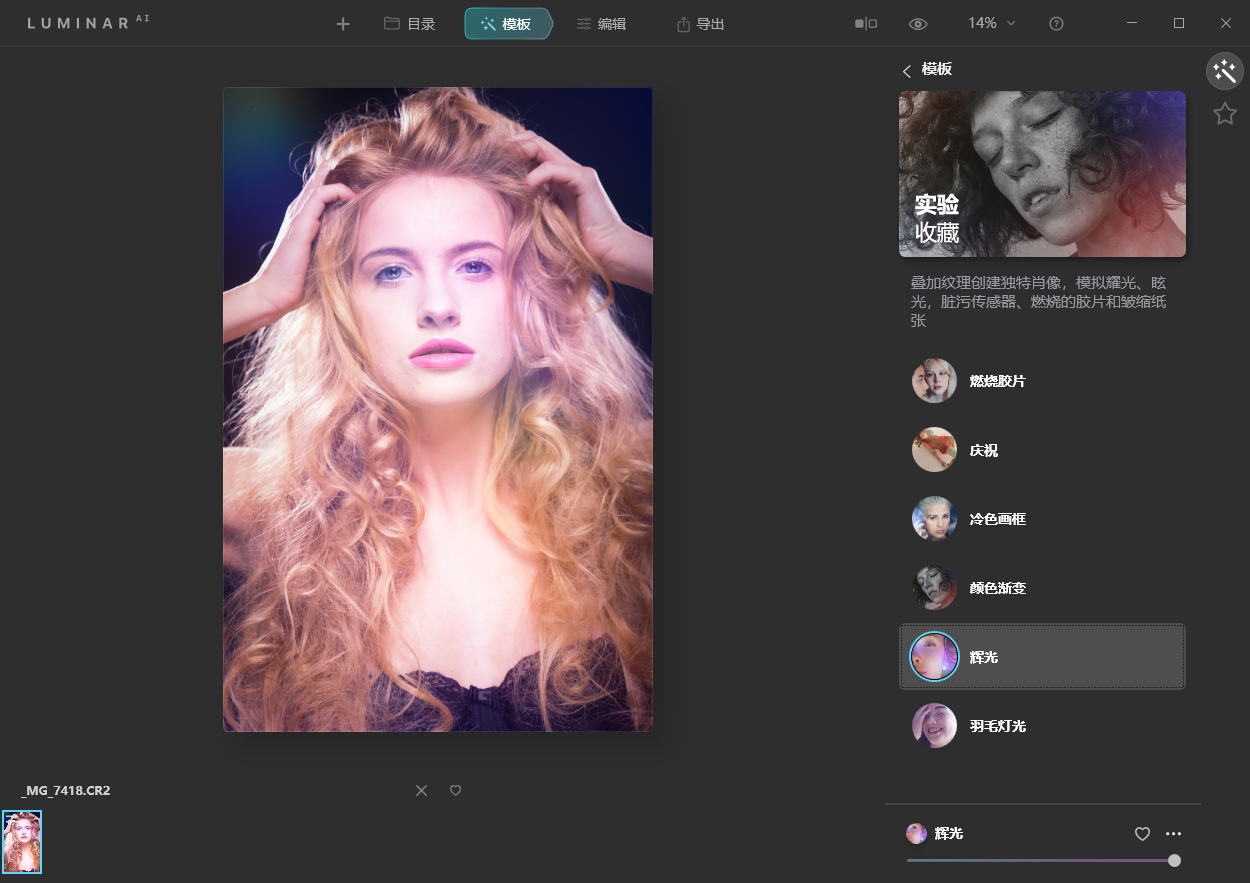Viewport: 1250px width, 883px height.
Task: Open the help question mark icon
Action: (1056, 24)
